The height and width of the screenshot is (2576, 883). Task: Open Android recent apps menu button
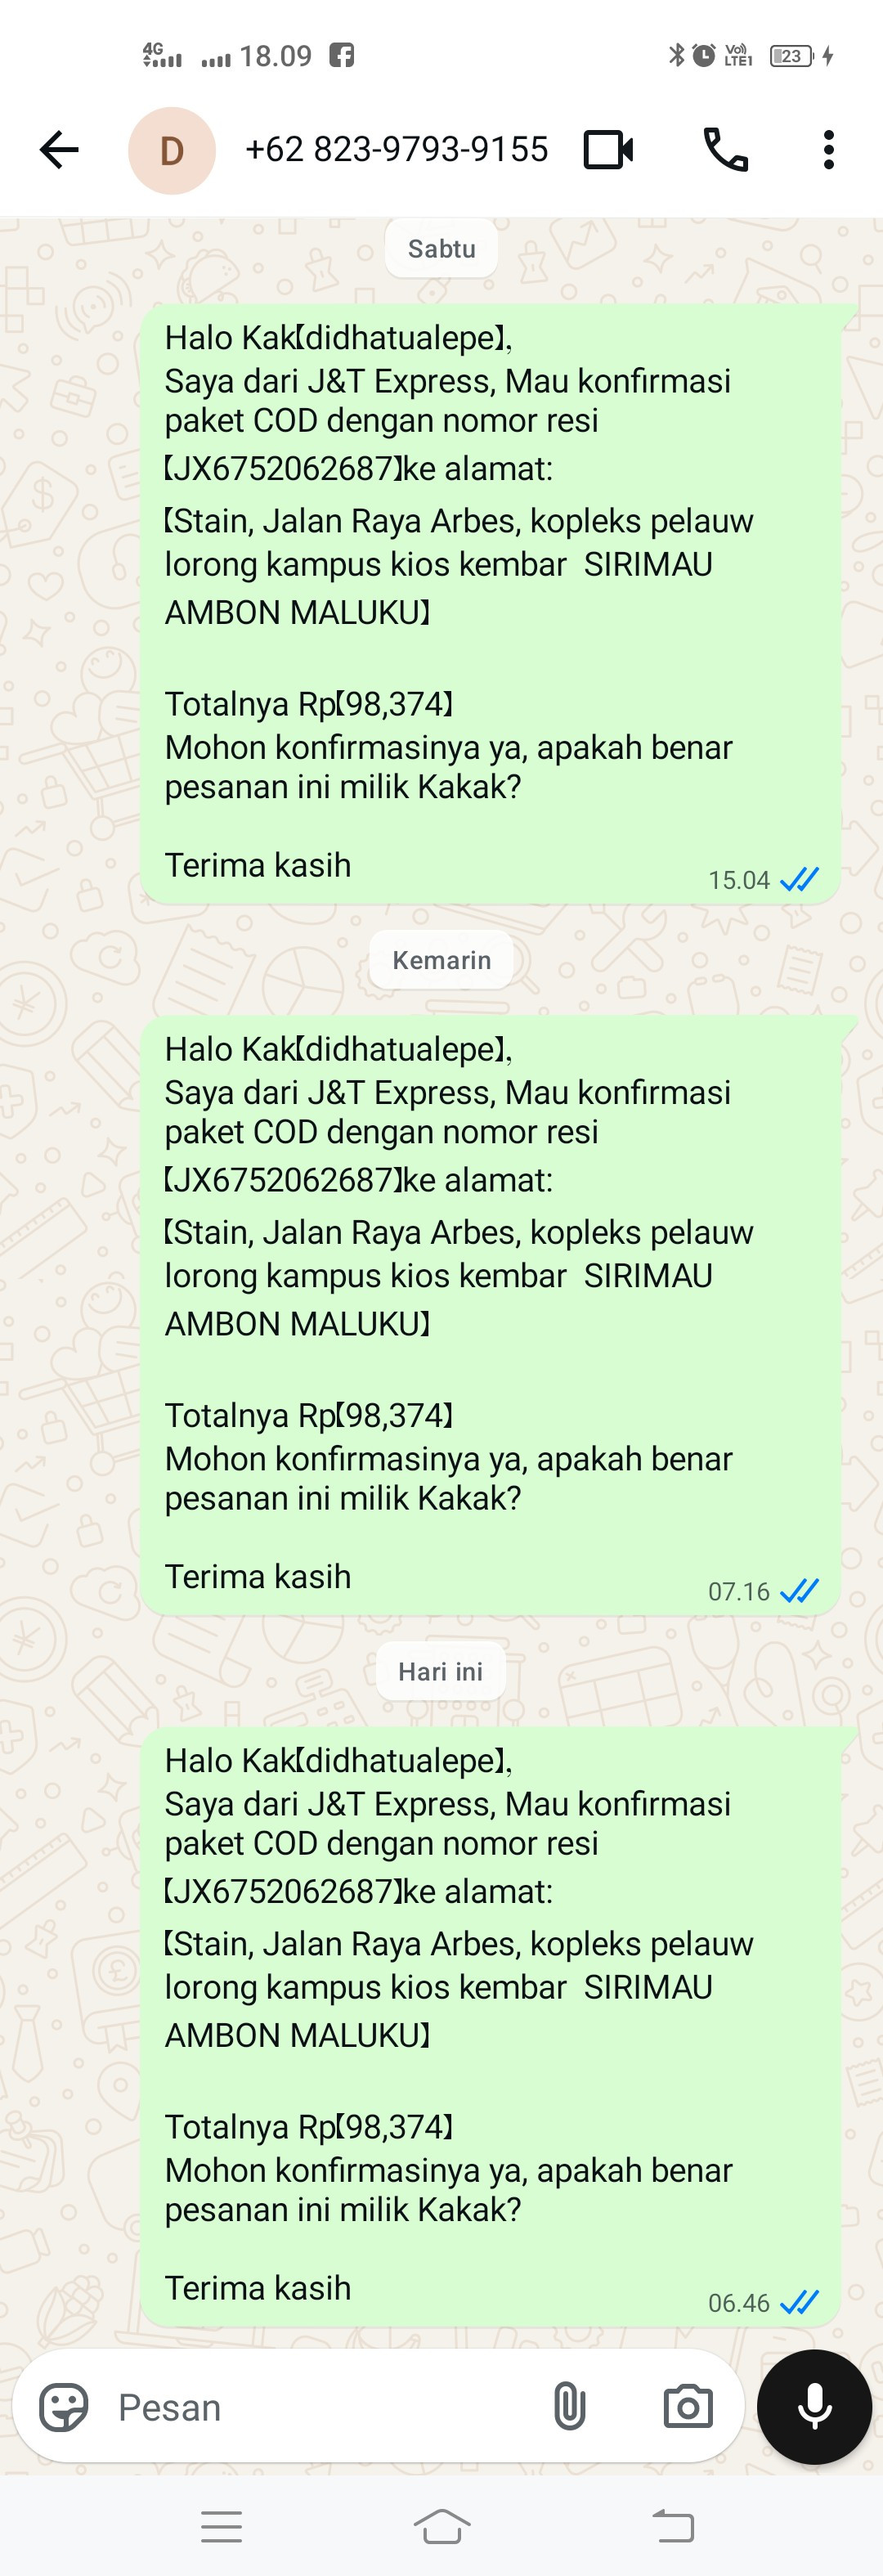pyautogui.click(x=221, y=2526)
